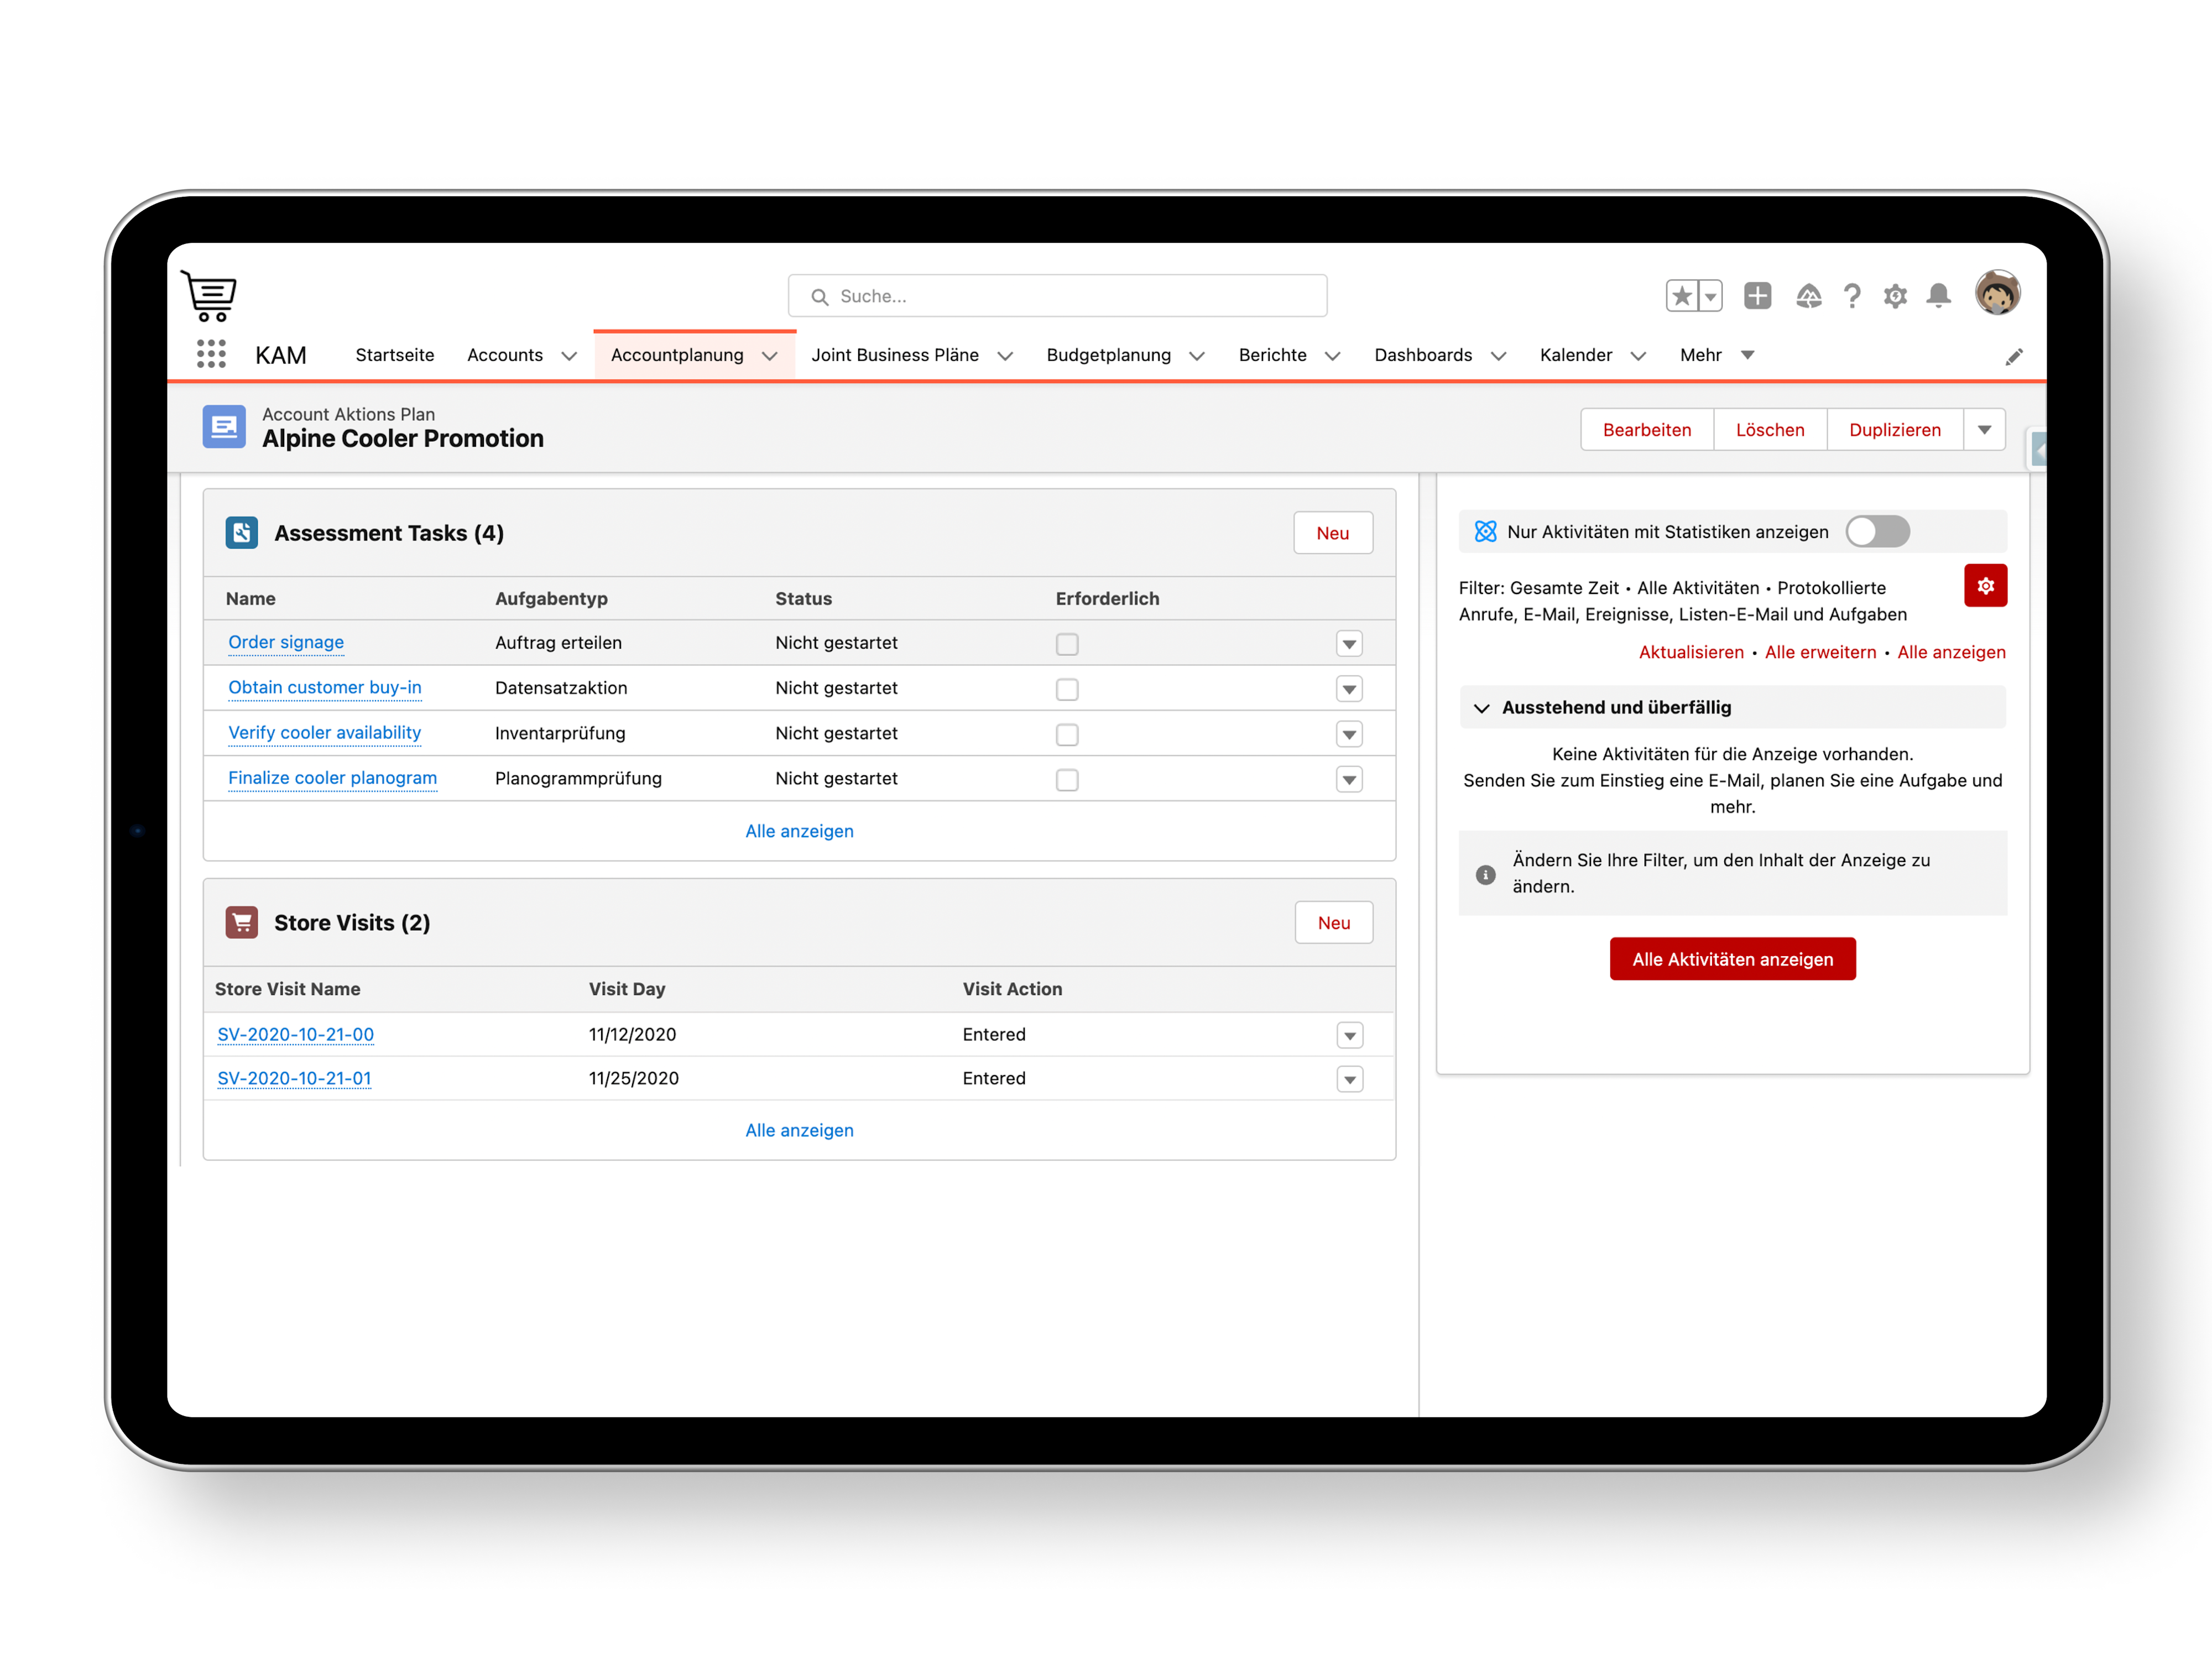The width and height of the screenshot is (2212, 1659).
Task: Open the App Launcher grid icon
Action: pyautogui.click(x=211, y=354)
